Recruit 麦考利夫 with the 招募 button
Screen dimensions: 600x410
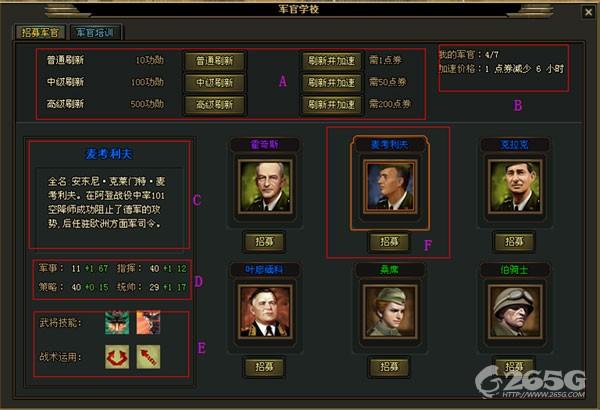click(389, 242)
